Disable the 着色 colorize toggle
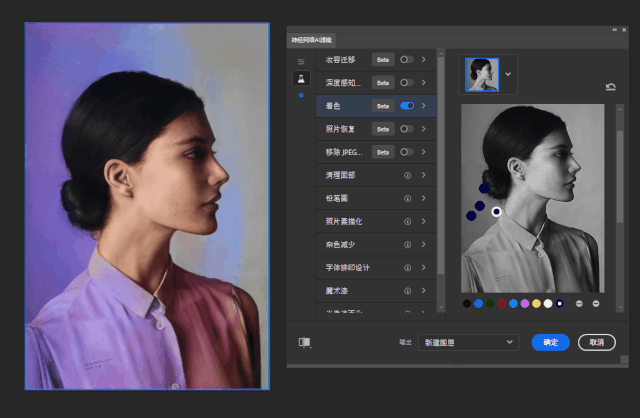The width and height of the screenshot is (640, 418). tap(407, 105)
